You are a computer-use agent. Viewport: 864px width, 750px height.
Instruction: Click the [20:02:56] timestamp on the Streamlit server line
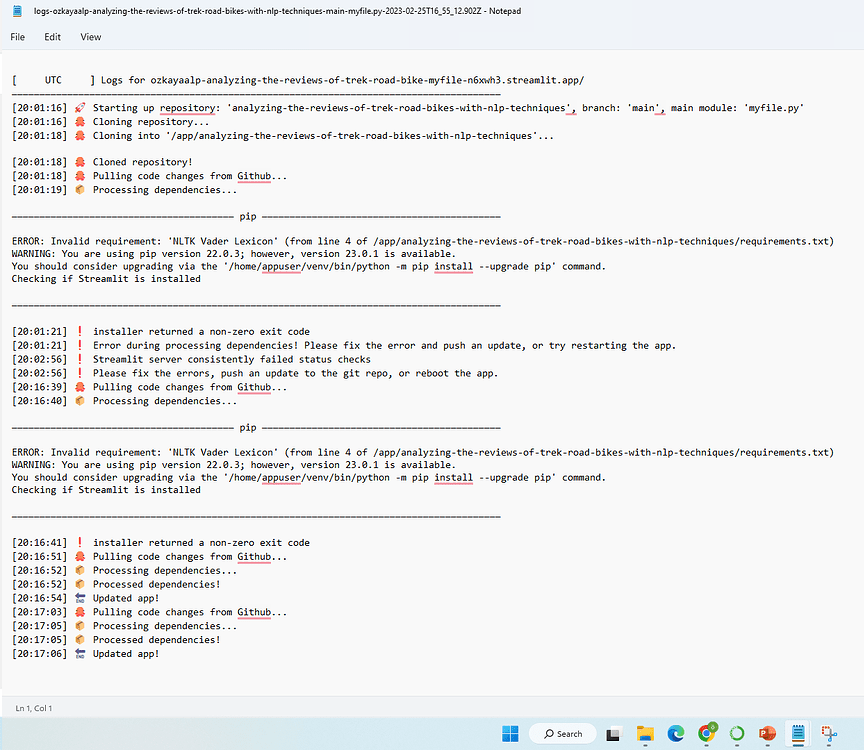point(39,359)
